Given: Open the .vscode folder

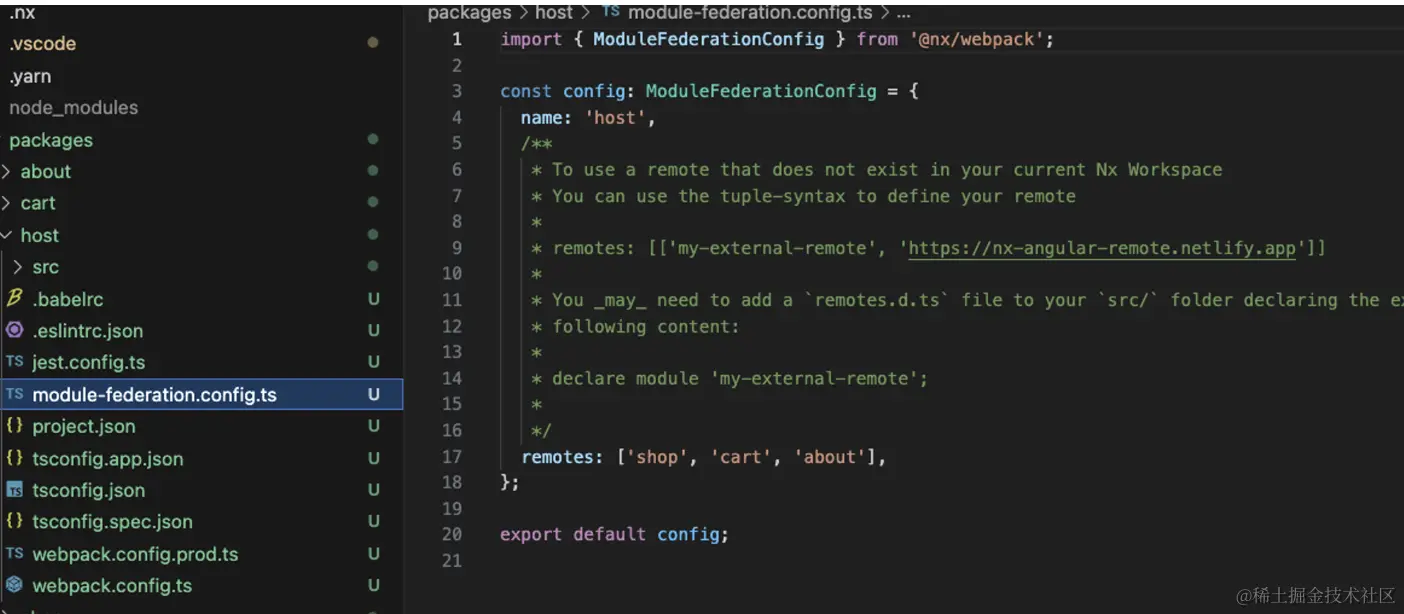Looking at the screenshot, I should pos(42,44).
